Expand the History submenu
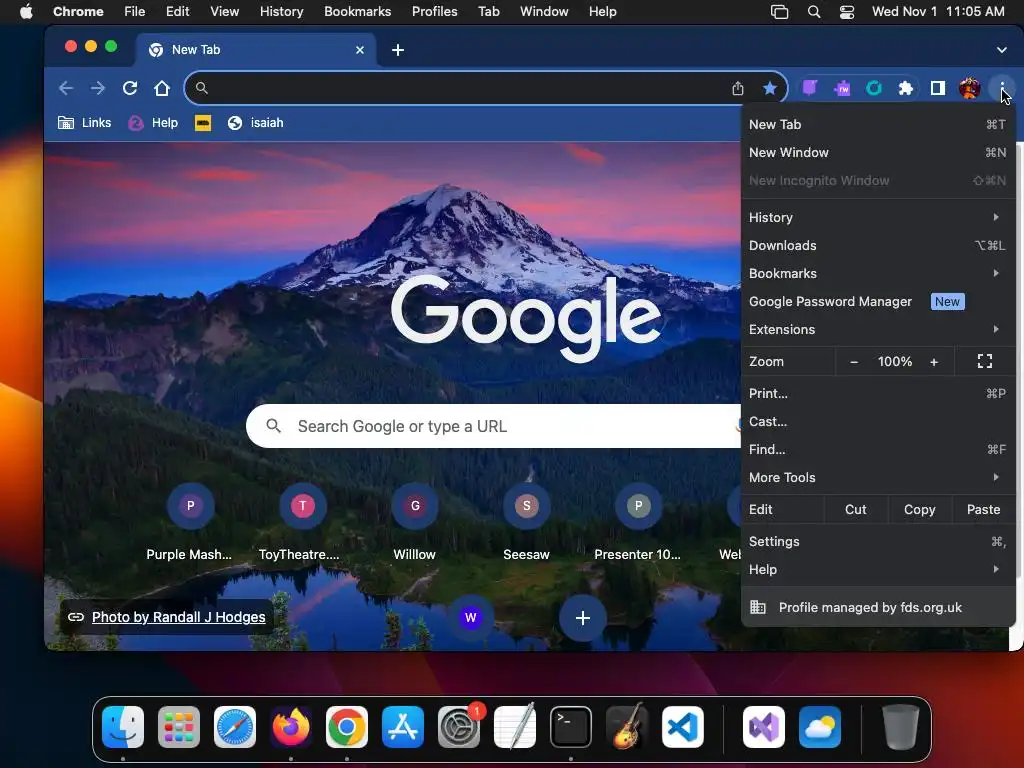The image size is (1024, 768). point(878,217)
